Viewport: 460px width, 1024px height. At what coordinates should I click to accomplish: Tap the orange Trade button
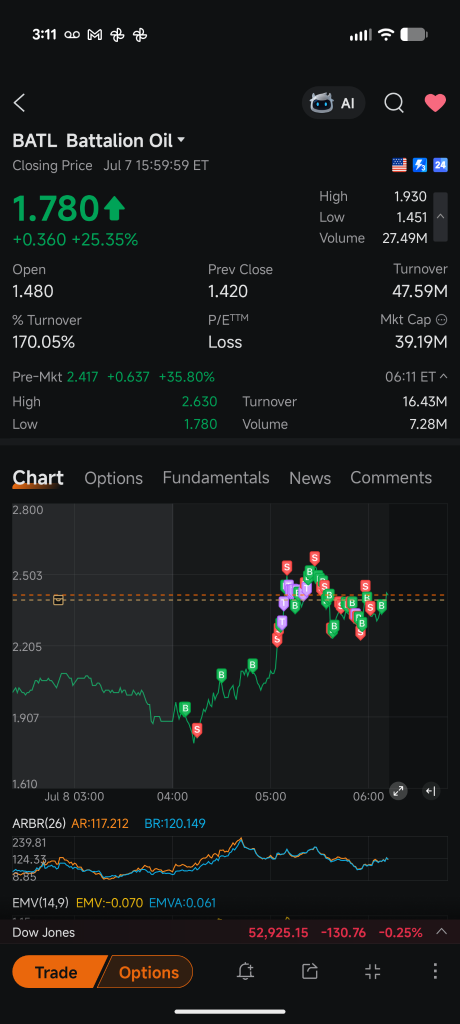[58, 972]
